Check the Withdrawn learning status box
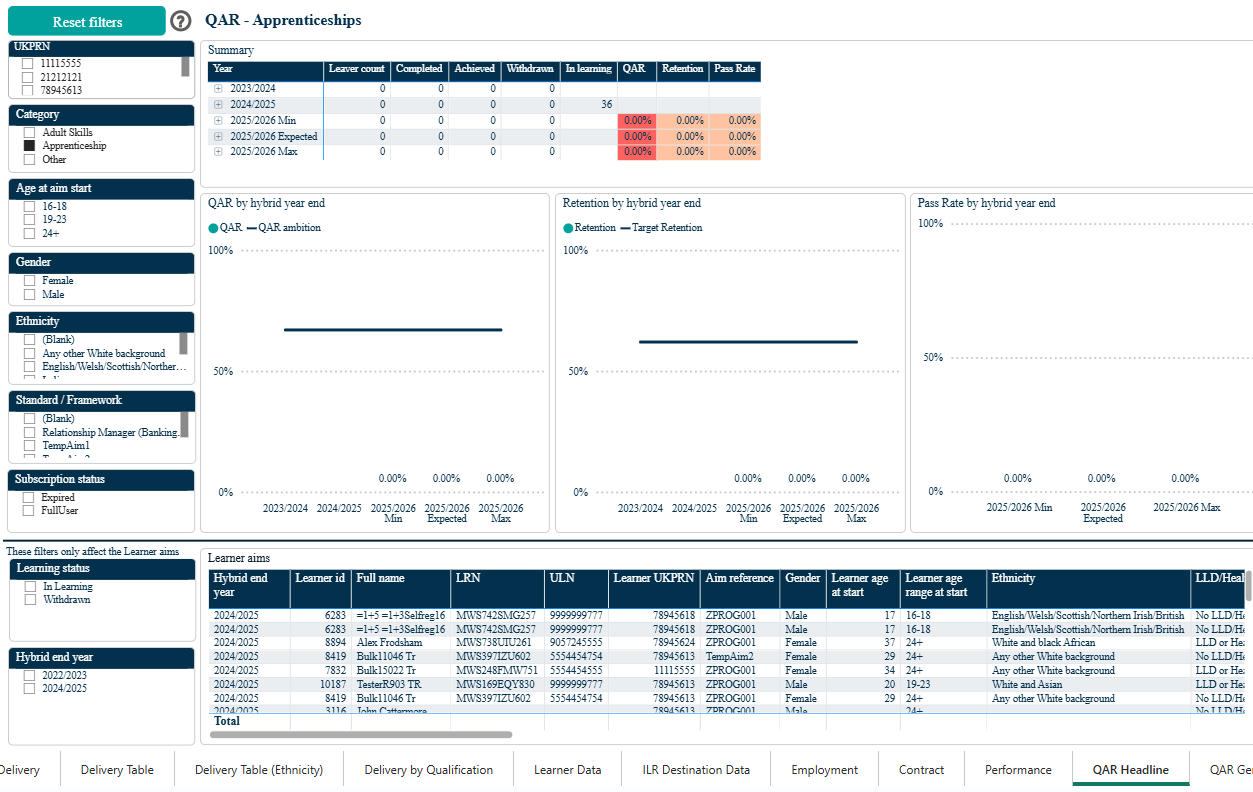 coord(30,600)
